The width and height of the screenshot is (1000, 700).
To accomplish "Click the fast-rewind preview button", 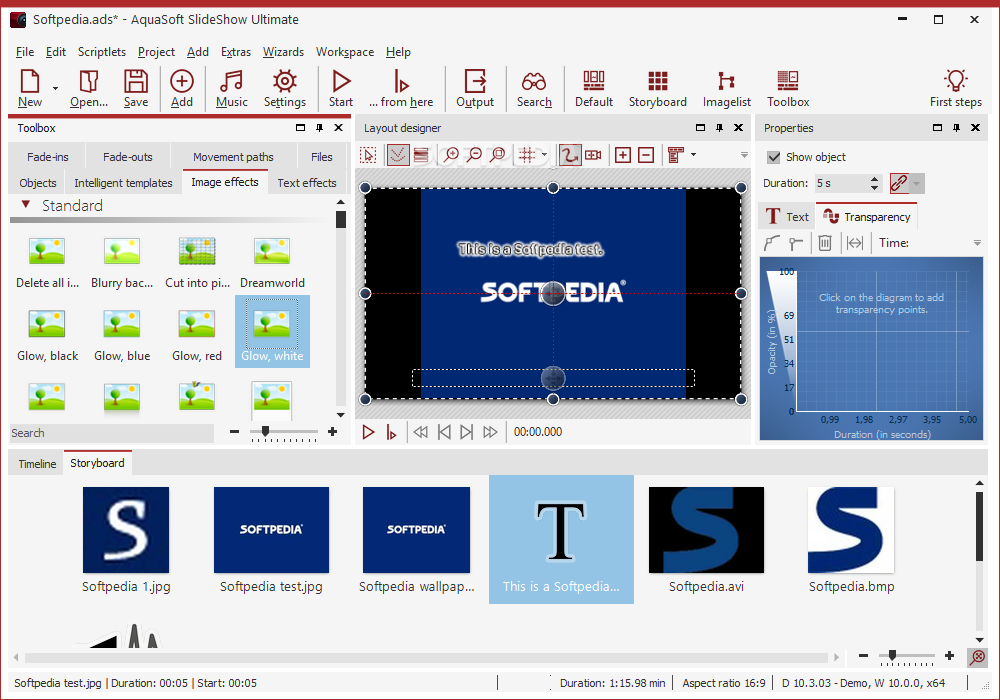I will (x=420, y=432).
